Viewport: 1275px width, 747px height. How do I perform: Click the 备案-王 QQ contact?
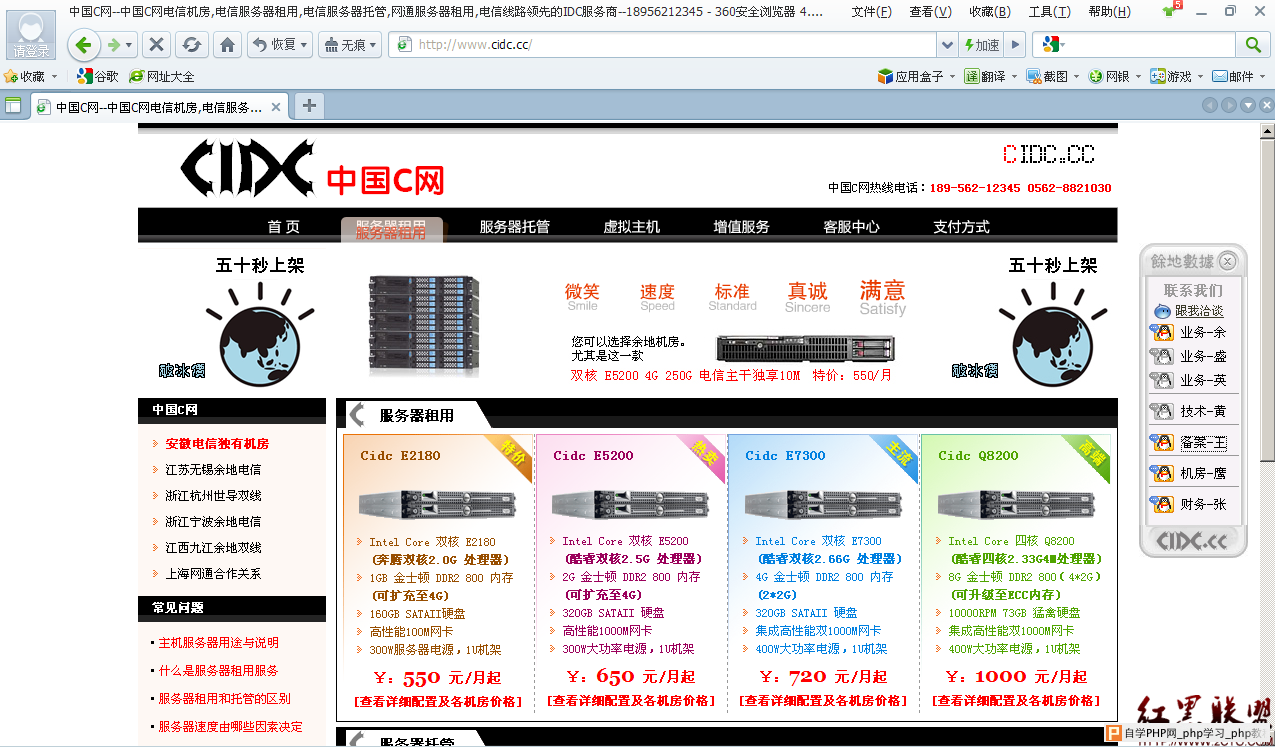tap(1189, 442)
